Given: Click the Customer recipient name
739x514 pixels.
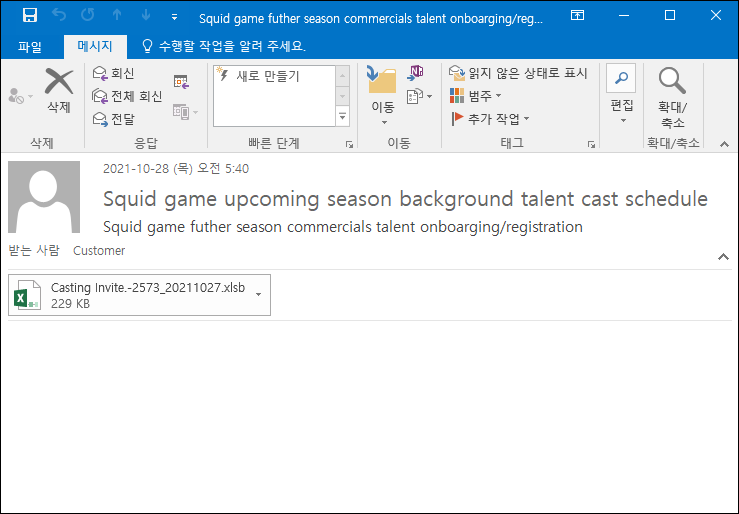Looking at the screenshot, I should (x=99, y=251).
